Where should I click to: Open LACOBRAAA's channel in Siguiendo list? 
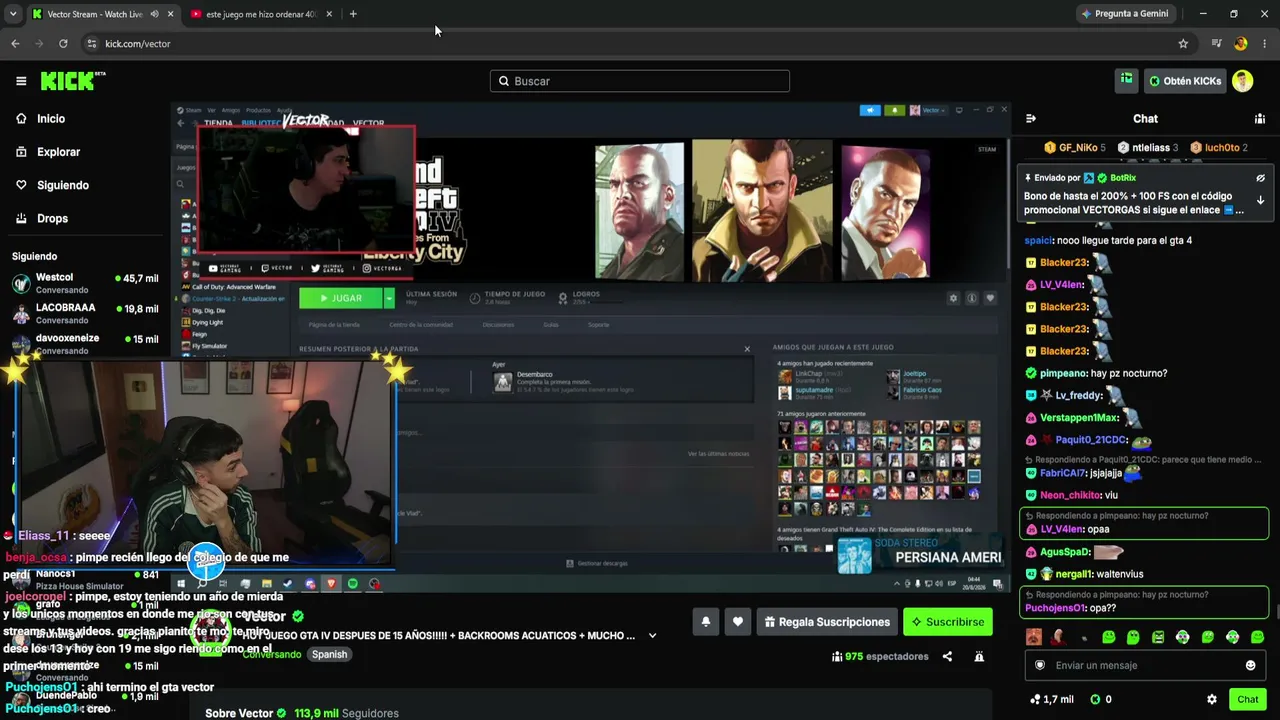click(85, 314)
